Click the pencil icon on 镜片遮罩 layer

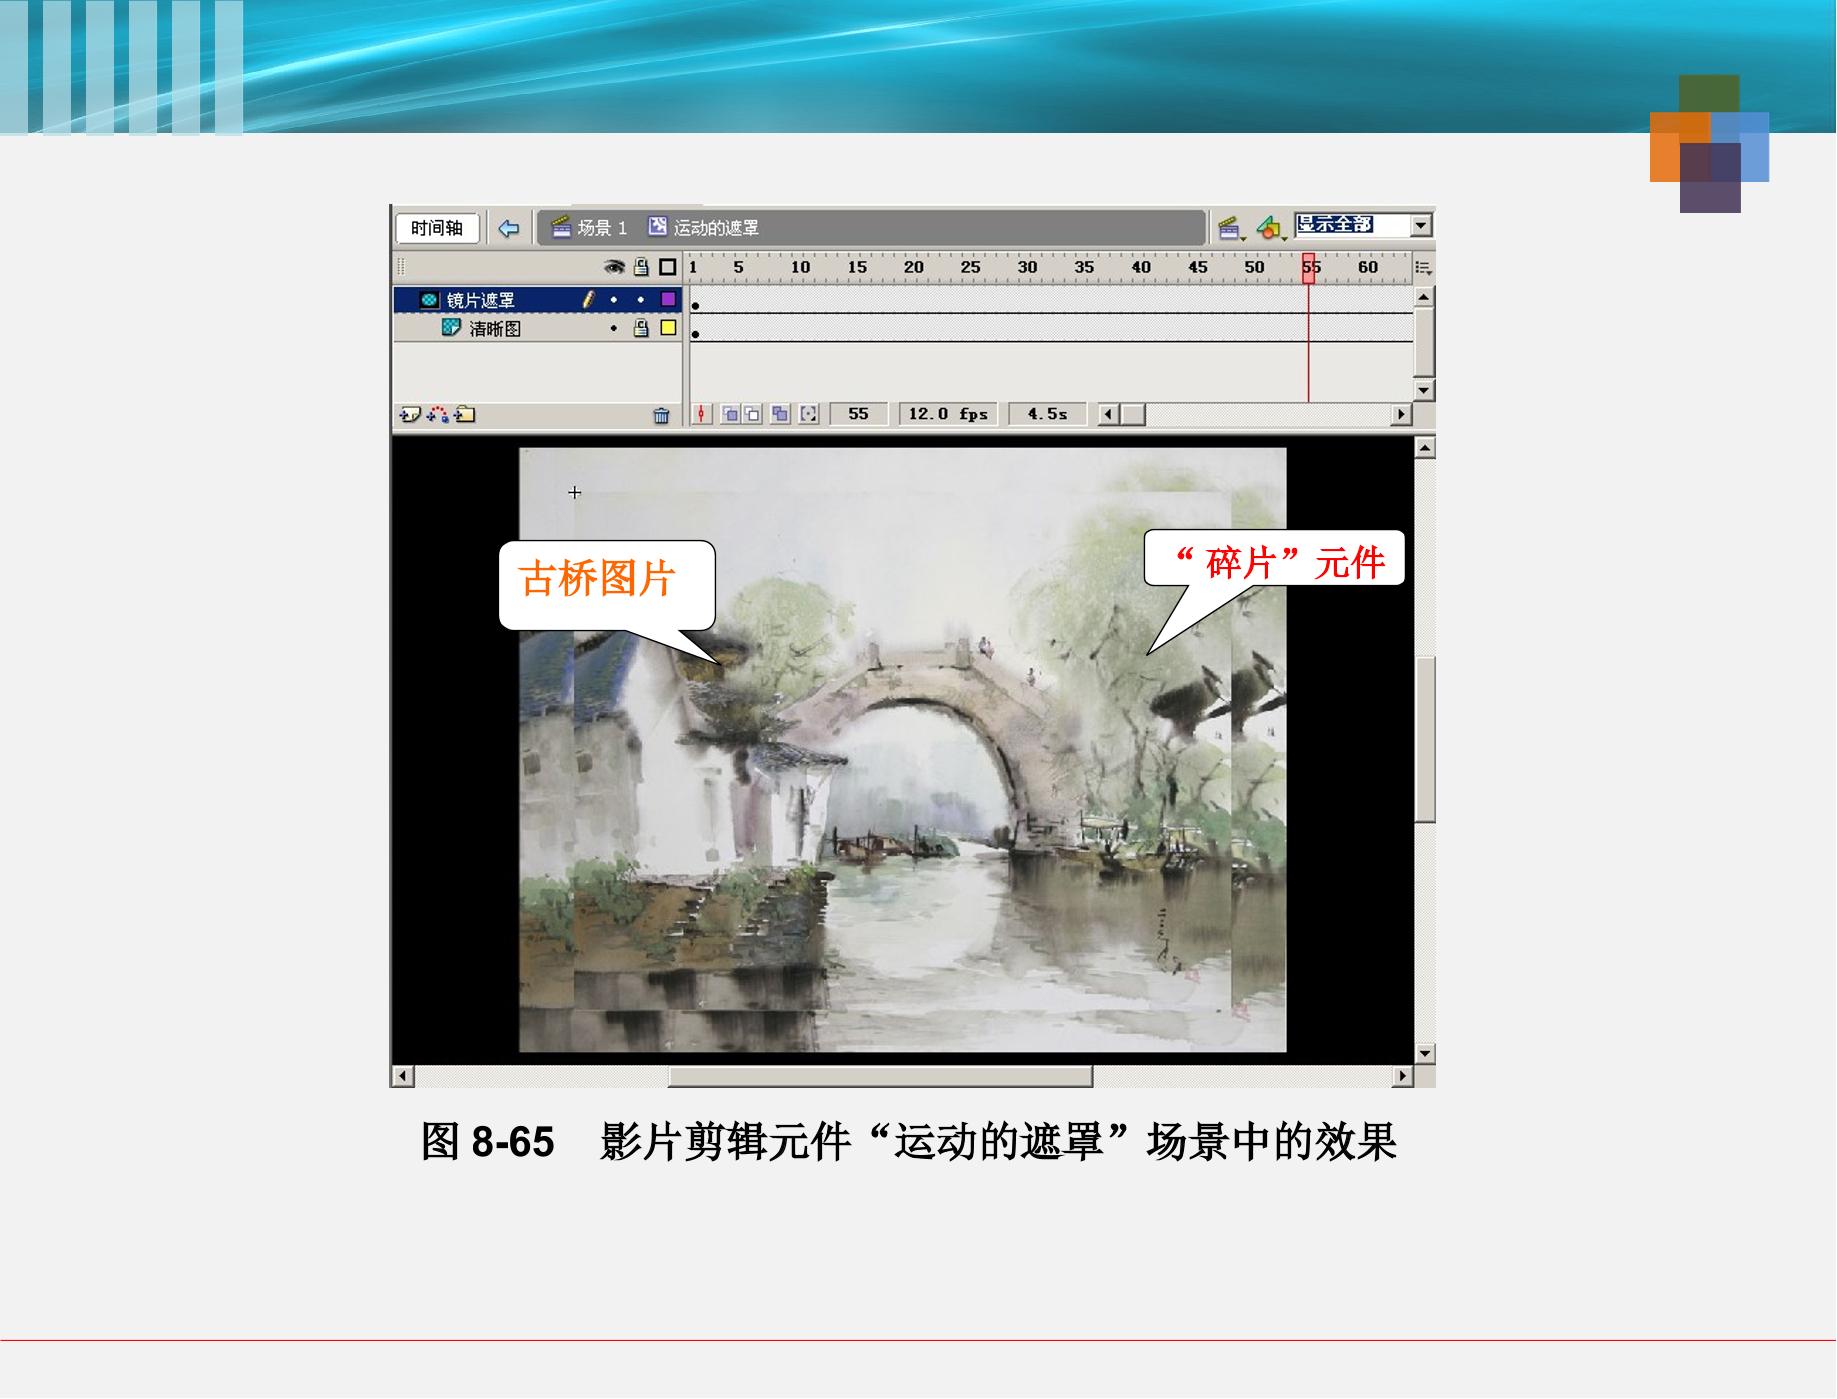point(589,299)
